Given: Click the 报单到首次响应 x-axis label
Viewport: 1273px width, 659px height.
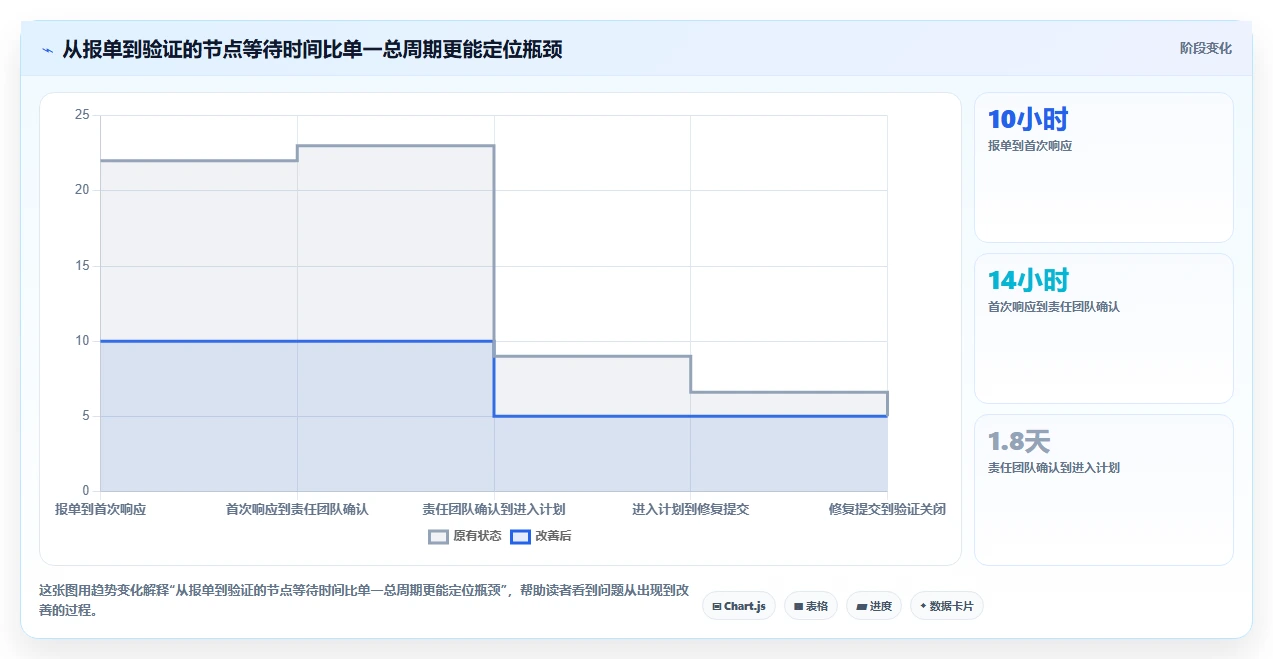Looking at the screenshot, I should point(100,509).
